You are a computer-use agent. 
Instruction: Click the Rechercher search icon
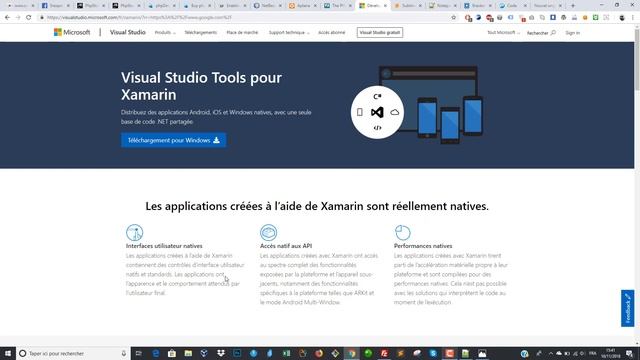(x=553, y=33)
